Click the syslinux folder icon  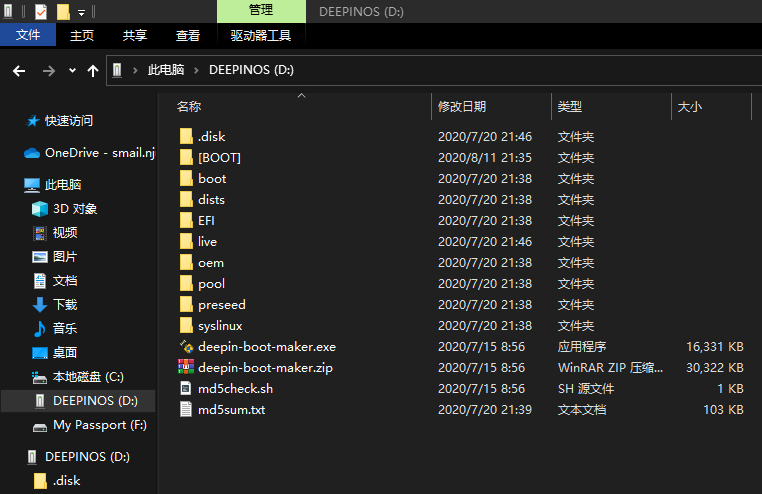click(x=186, y=325)
